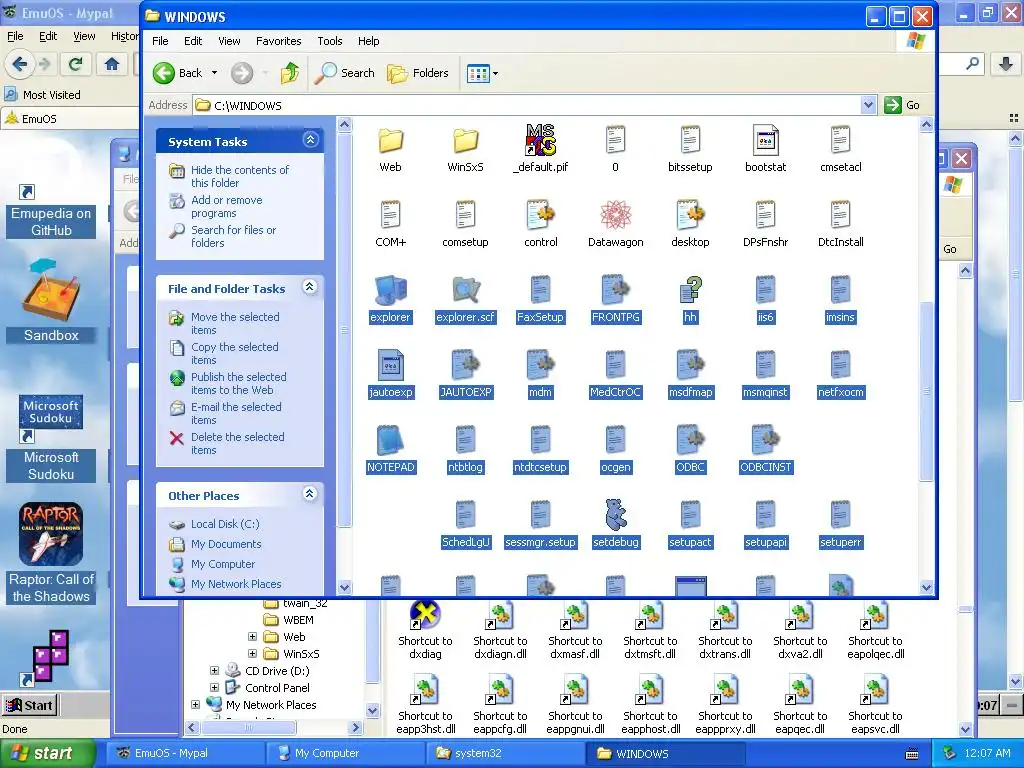Select Shortcut to dxdiag icon
The image size is (1024, 768).
coord(425,615)
